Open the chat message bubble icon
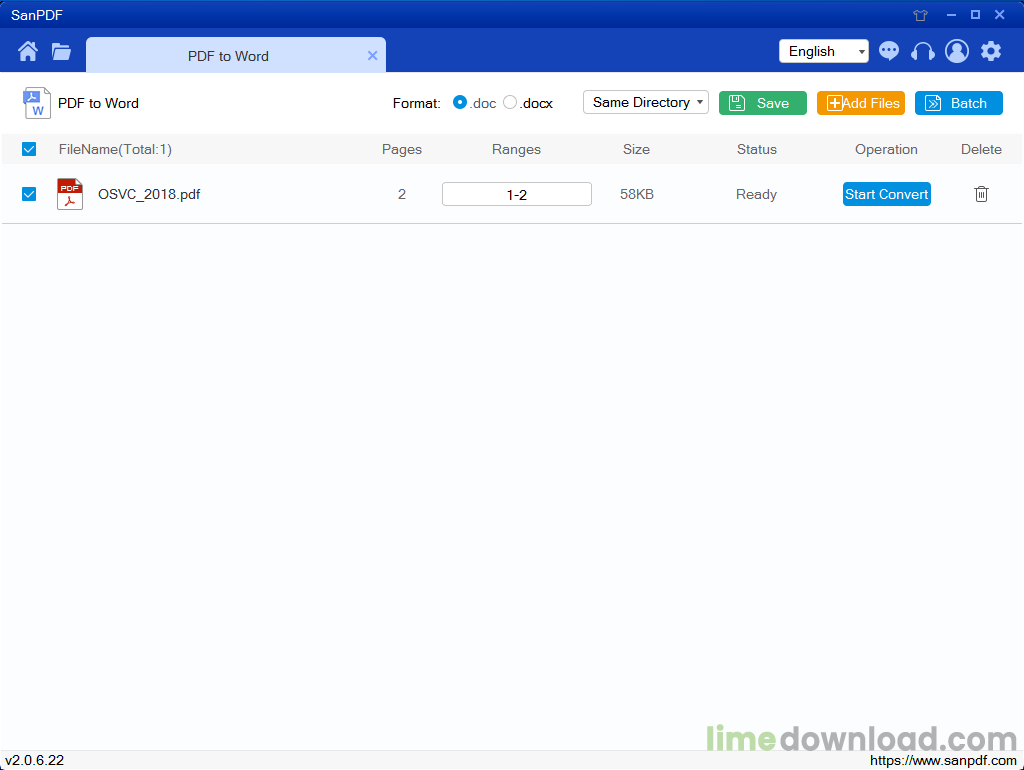 click(x=889, y=51)
